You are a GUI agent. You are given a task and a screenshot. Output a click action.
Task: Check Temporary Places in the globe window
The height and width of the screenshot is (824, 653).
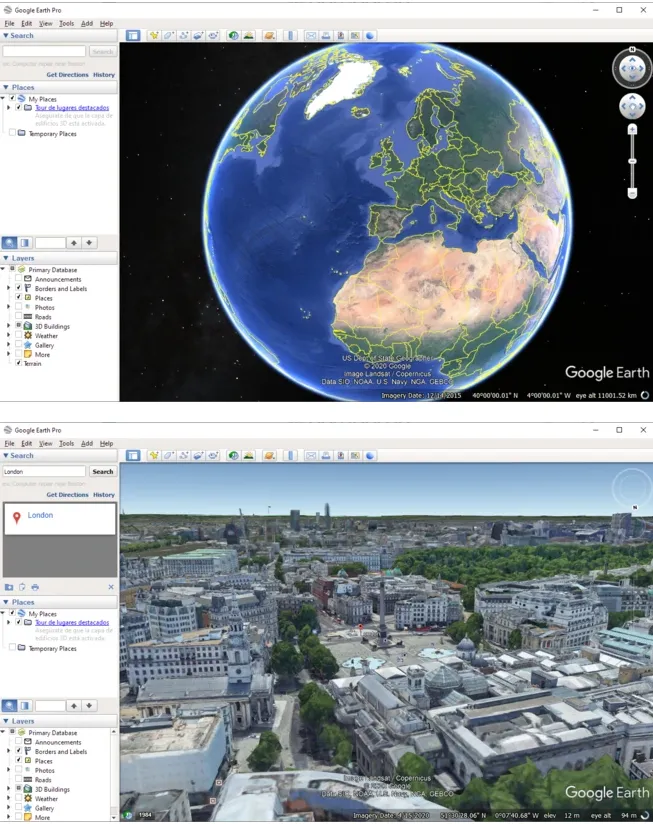point(12,133)
